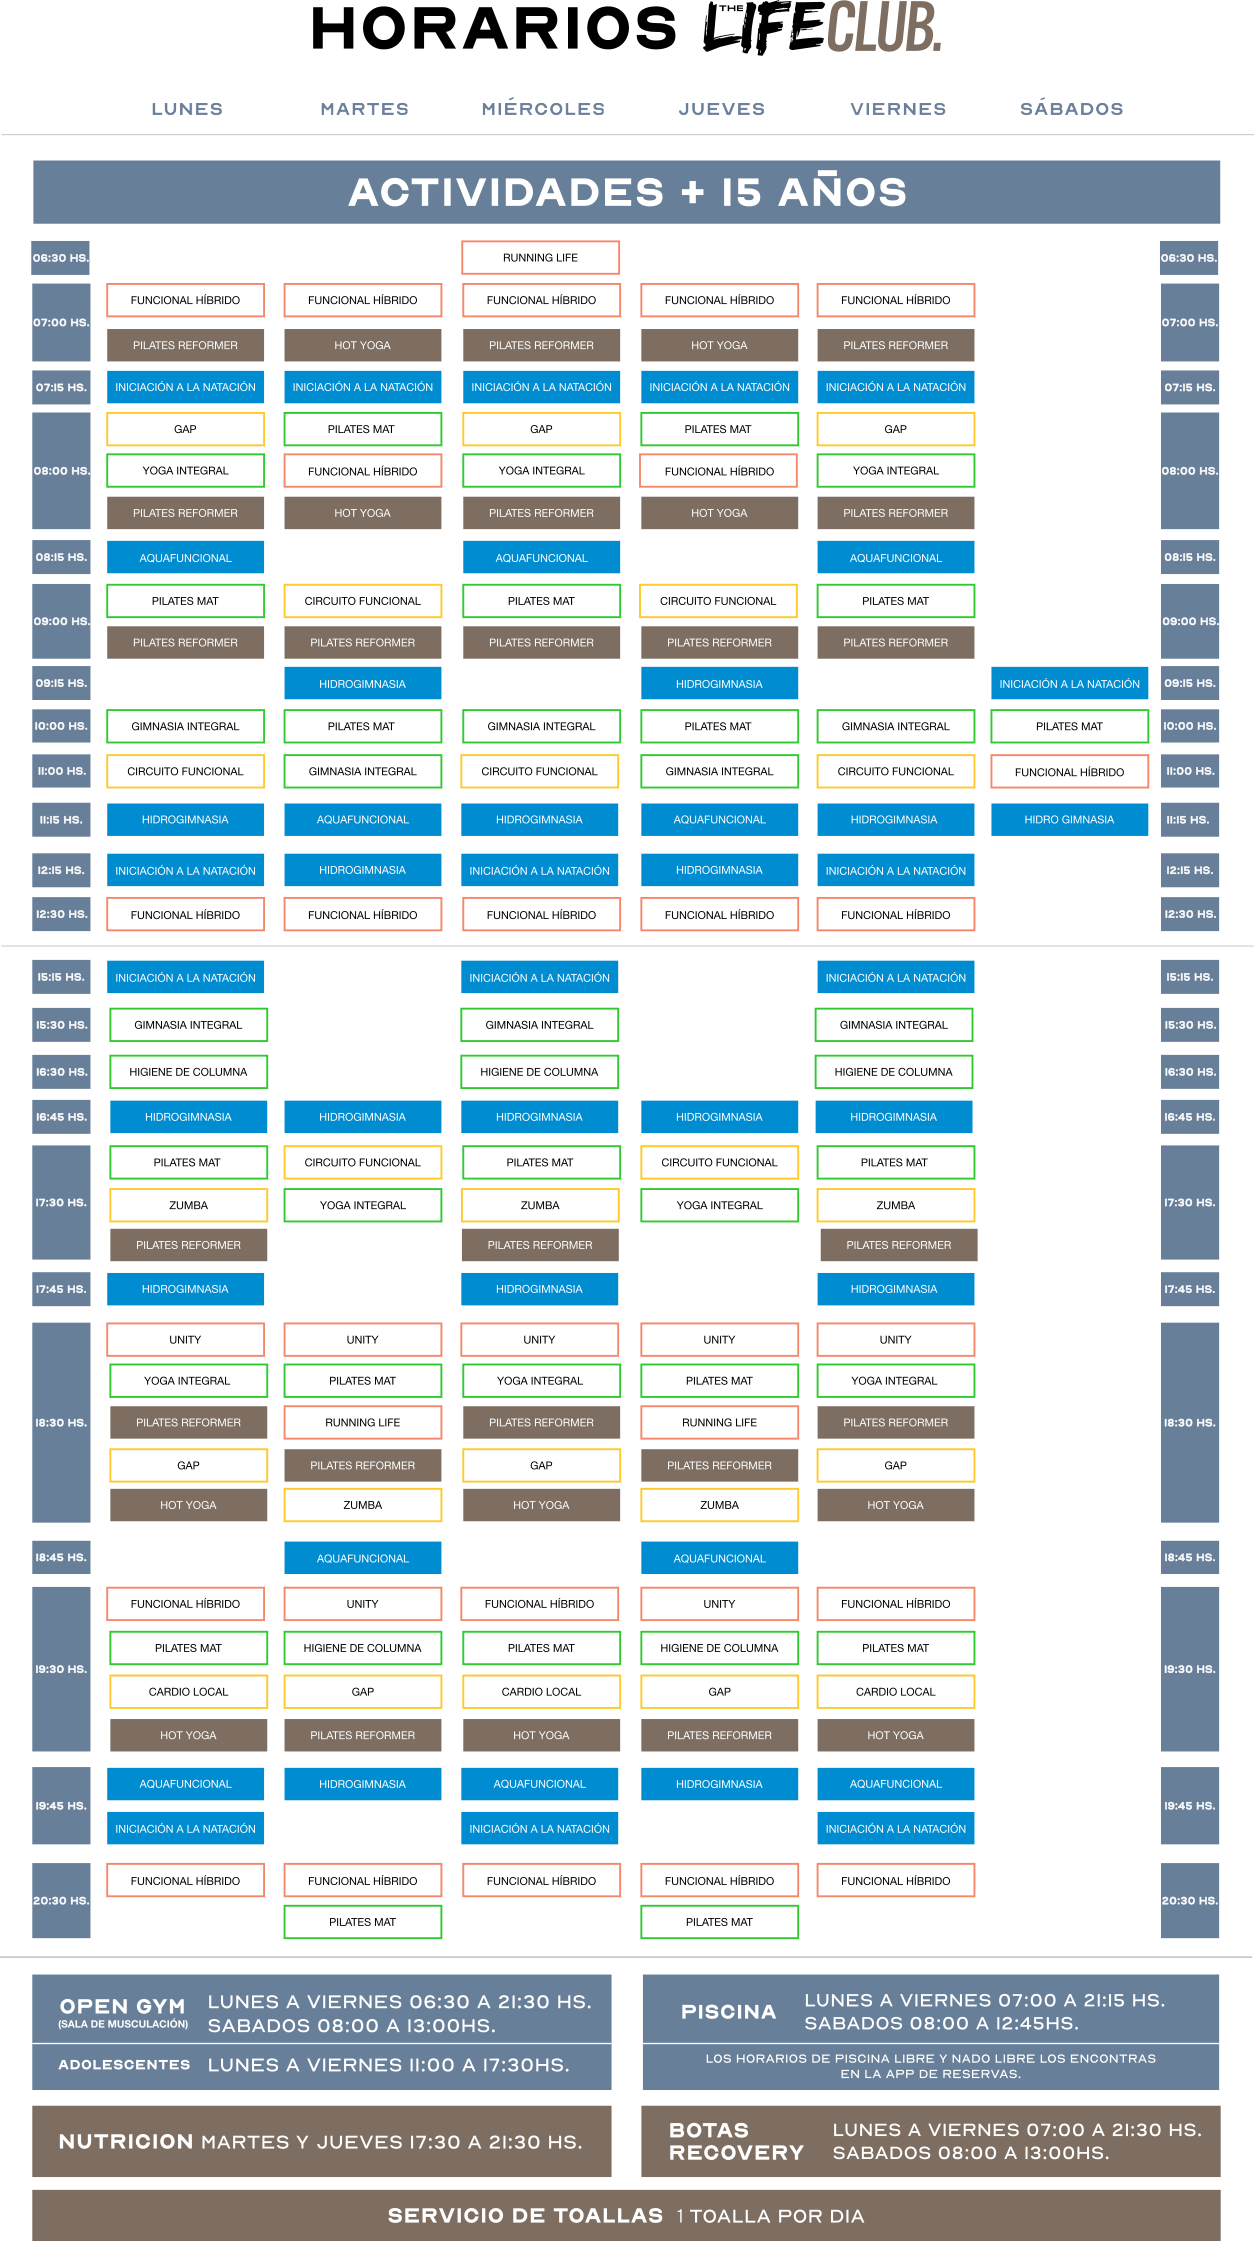Select the Saturday 10:00 green-outlined slot
1254x2241 pixels.
[1069, 727]
